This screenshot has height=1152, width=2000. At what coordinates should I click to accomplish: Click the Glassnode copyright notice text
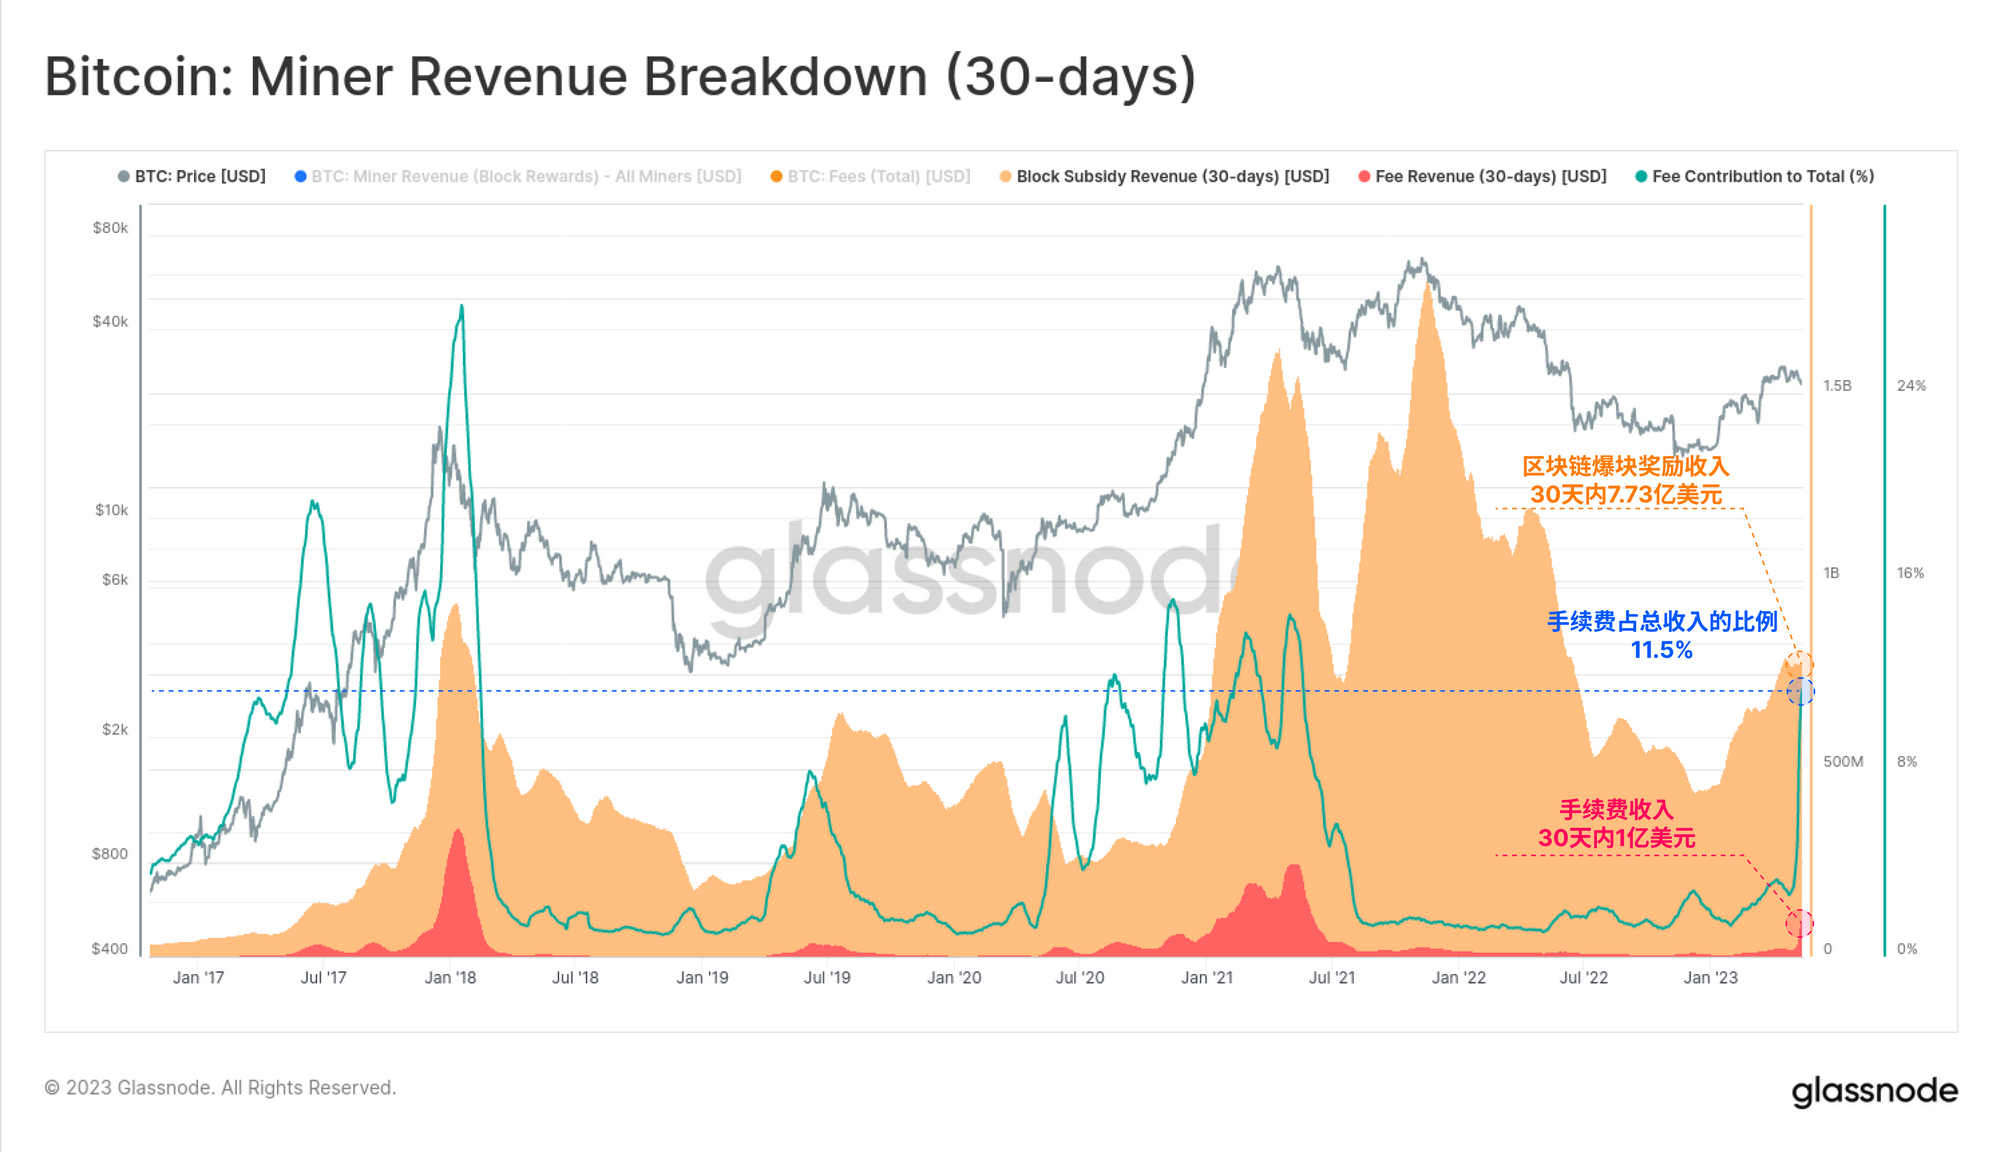(220, 1087)
